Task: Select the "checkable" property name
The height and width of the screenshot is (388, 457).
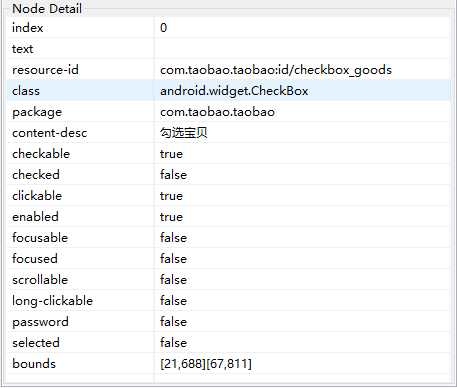Action: tap(41, 154)
